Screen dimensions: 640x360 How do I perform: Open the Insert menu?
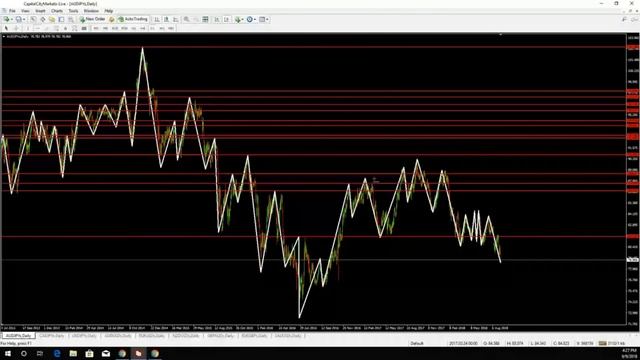tap(40, 11)
